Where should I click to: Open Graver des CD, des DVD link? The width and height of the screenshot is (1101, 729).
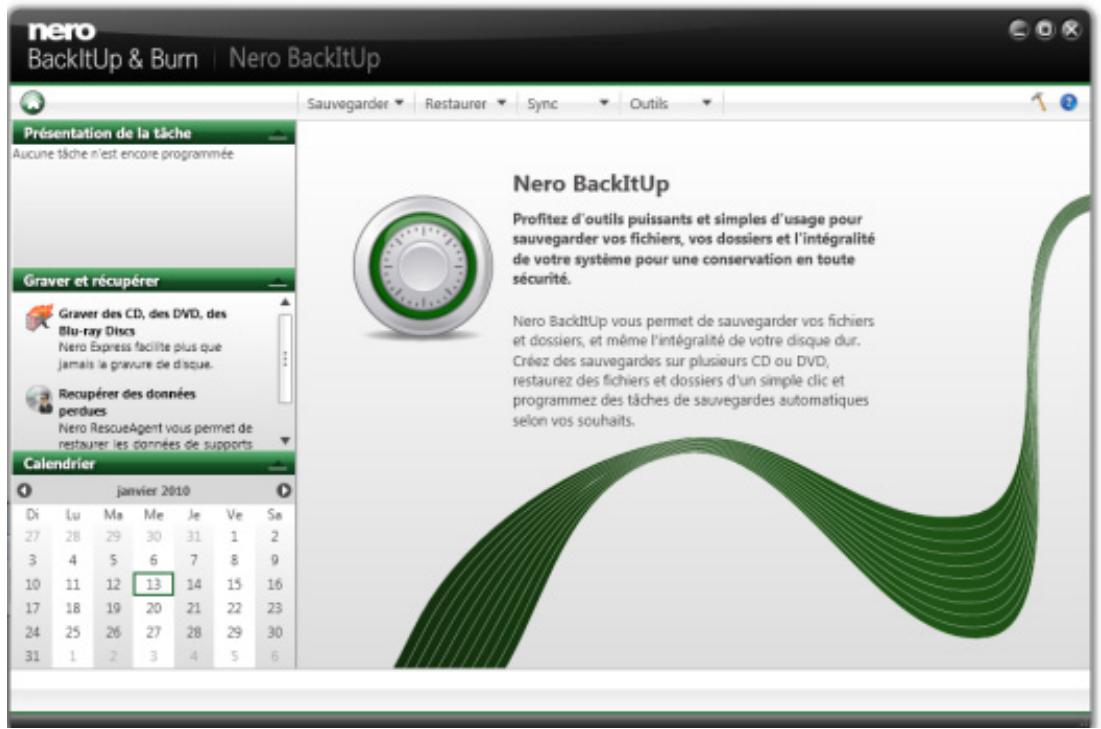point(143,322)
